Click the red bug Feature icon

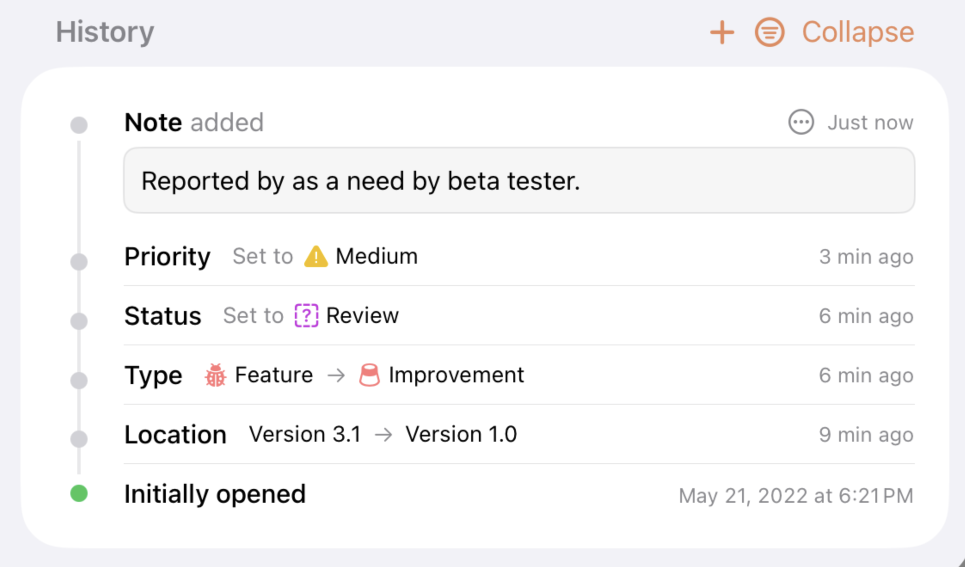point(215,375)
